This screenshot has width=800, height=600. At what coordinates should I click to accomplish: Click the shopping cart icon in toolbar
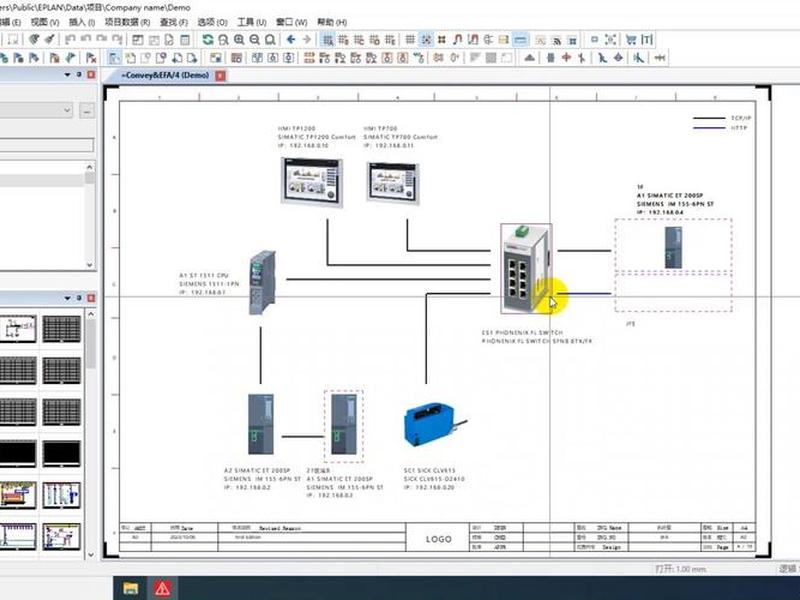pos(631,39)
